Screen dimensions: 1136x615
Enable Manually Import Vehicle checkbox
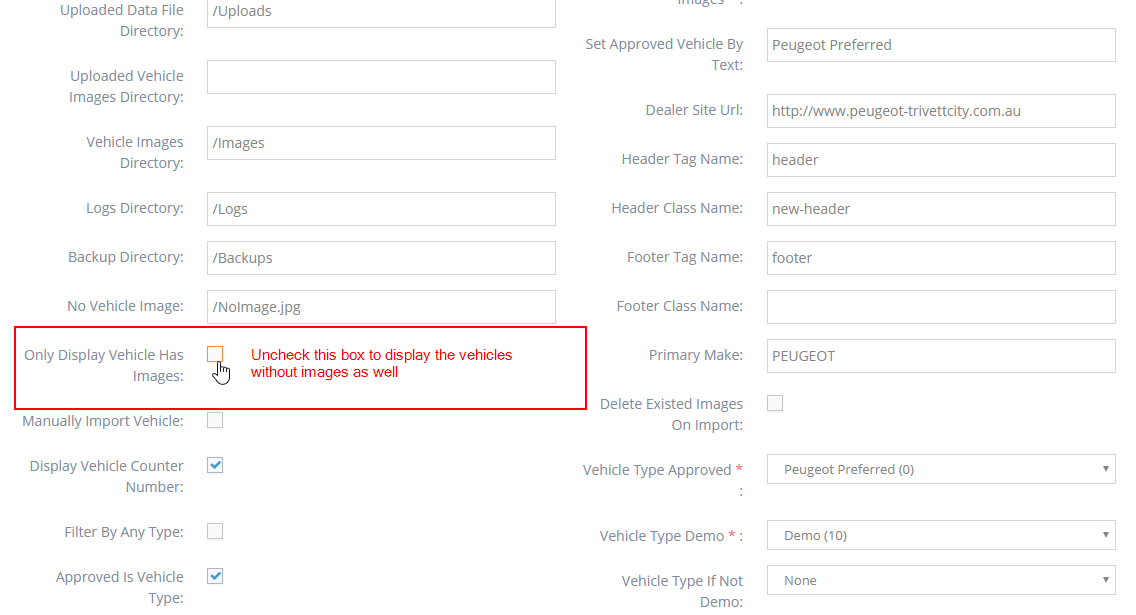215,420
